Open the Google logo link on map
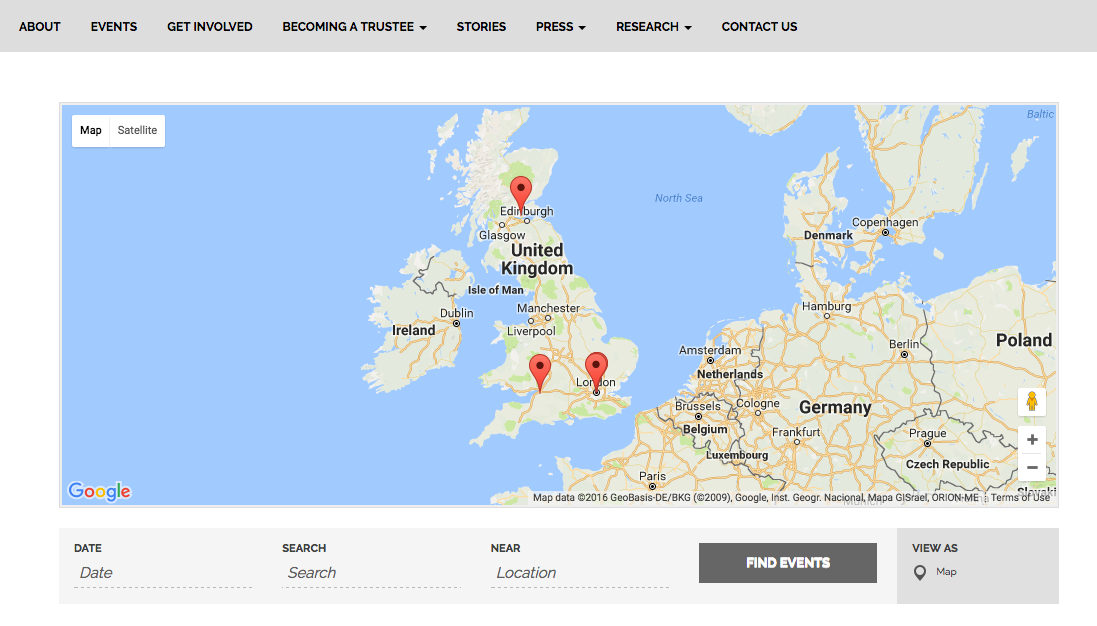 [99, 491]
